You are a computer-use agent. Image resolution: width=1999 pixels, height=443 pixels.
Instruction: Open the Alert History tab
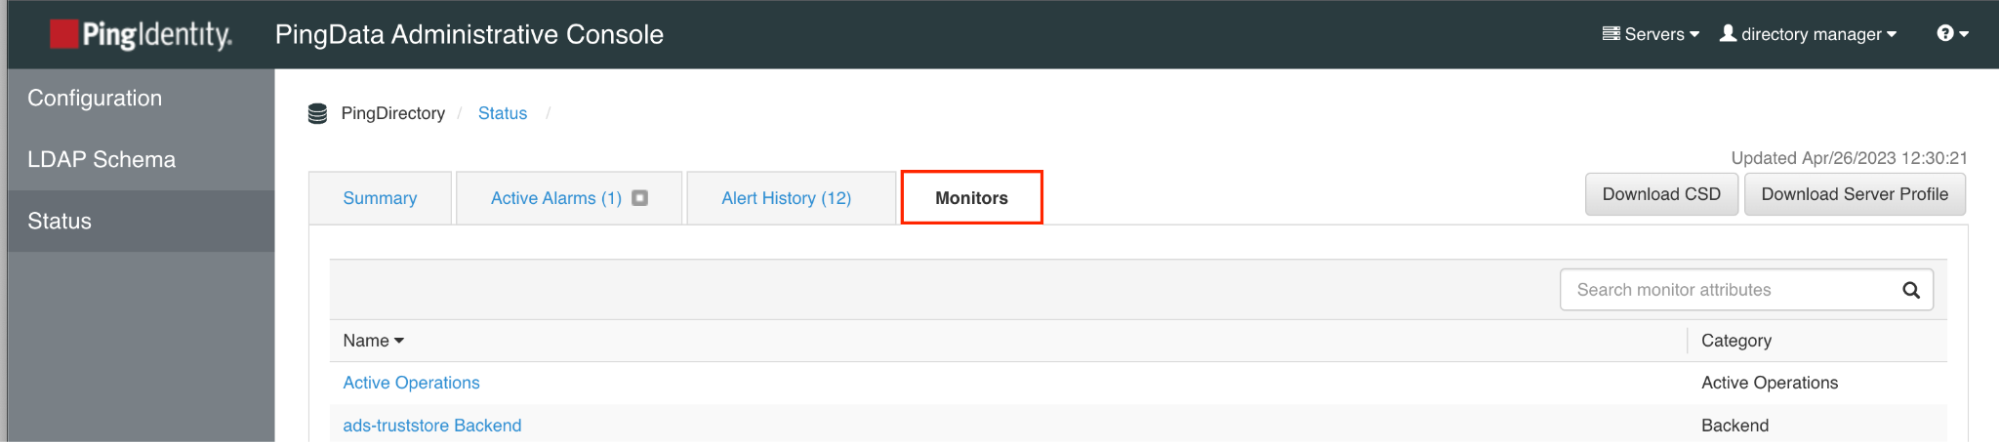click(786, 198)
